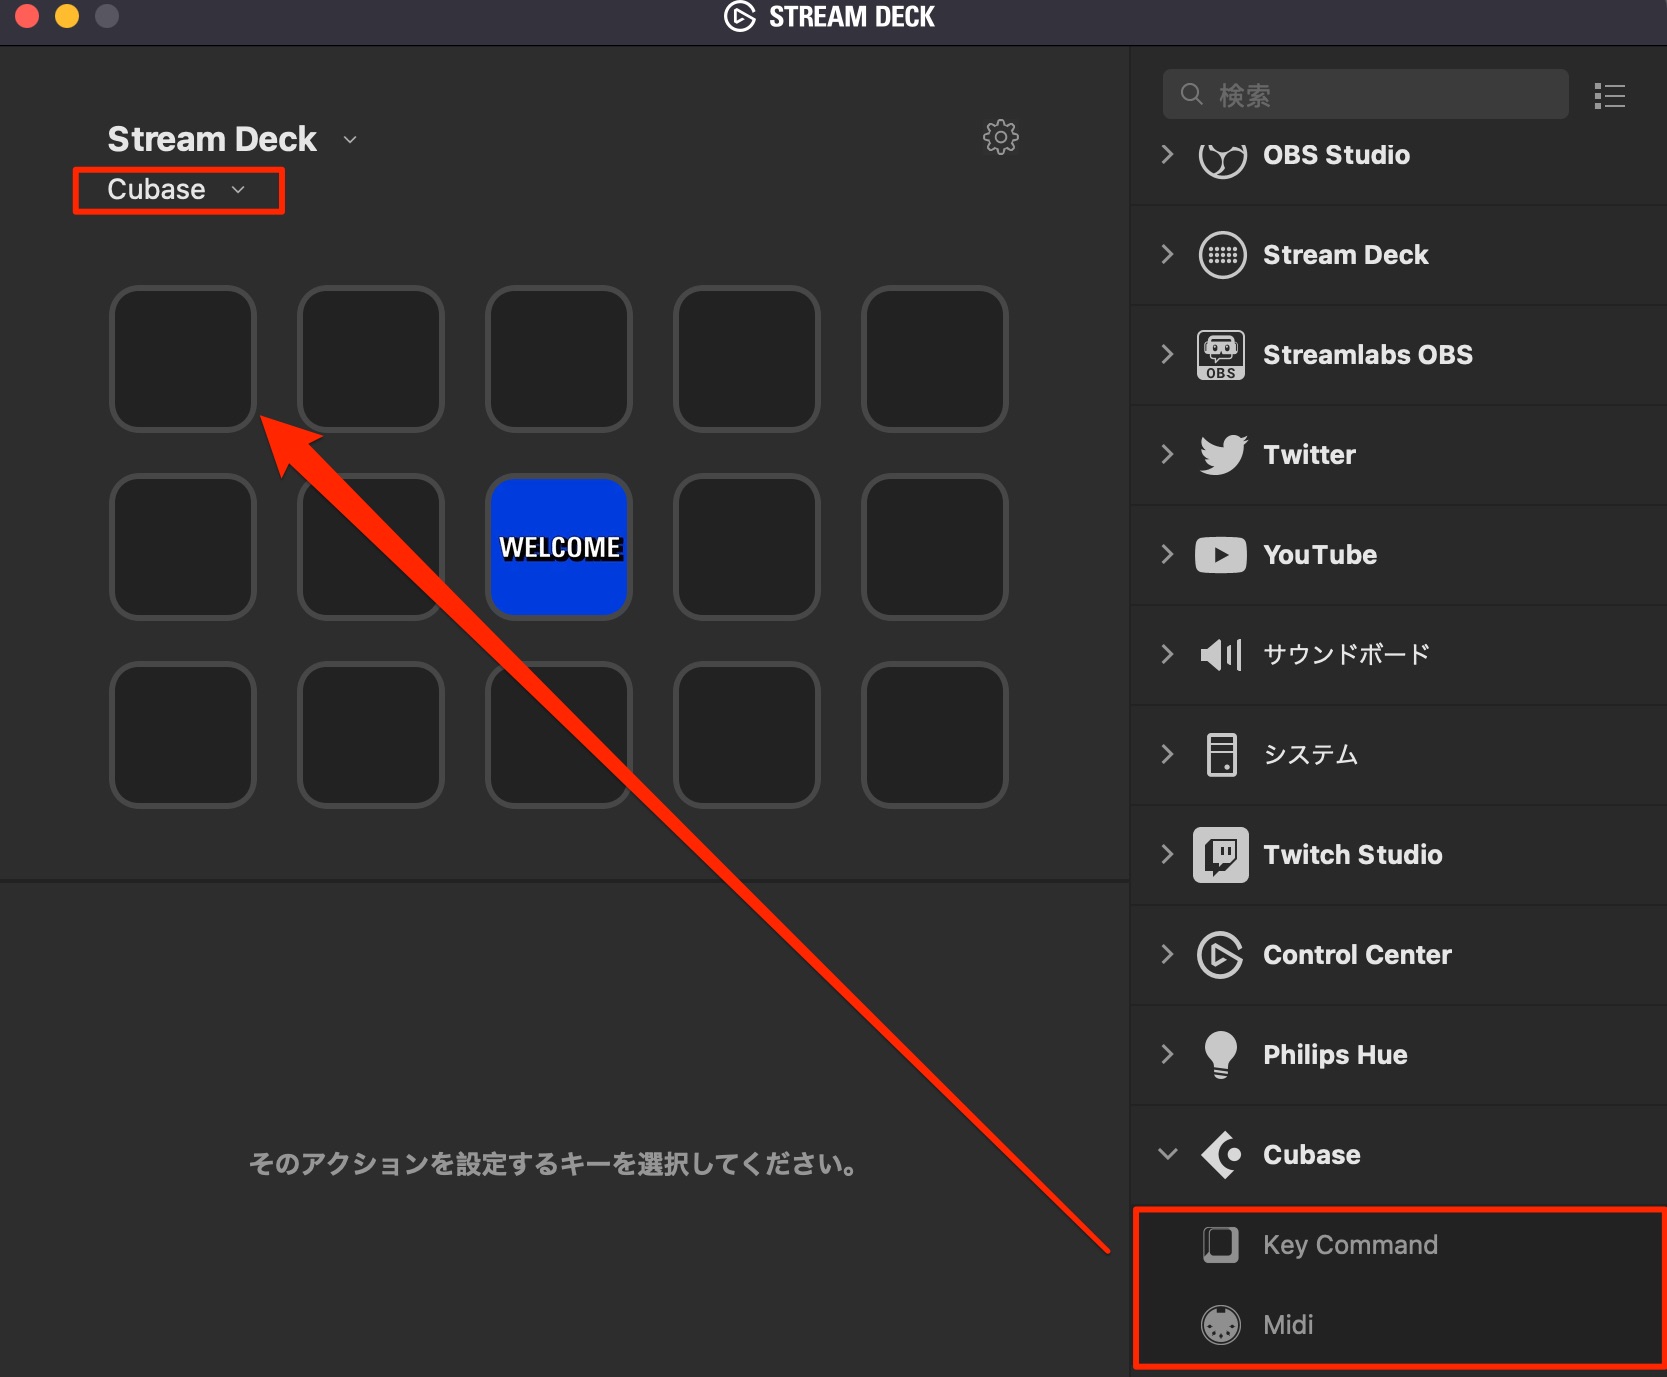Click the Twitter bird icon
The width and height of the screenshot is (1667, 1377).
tap(1223, 455)
